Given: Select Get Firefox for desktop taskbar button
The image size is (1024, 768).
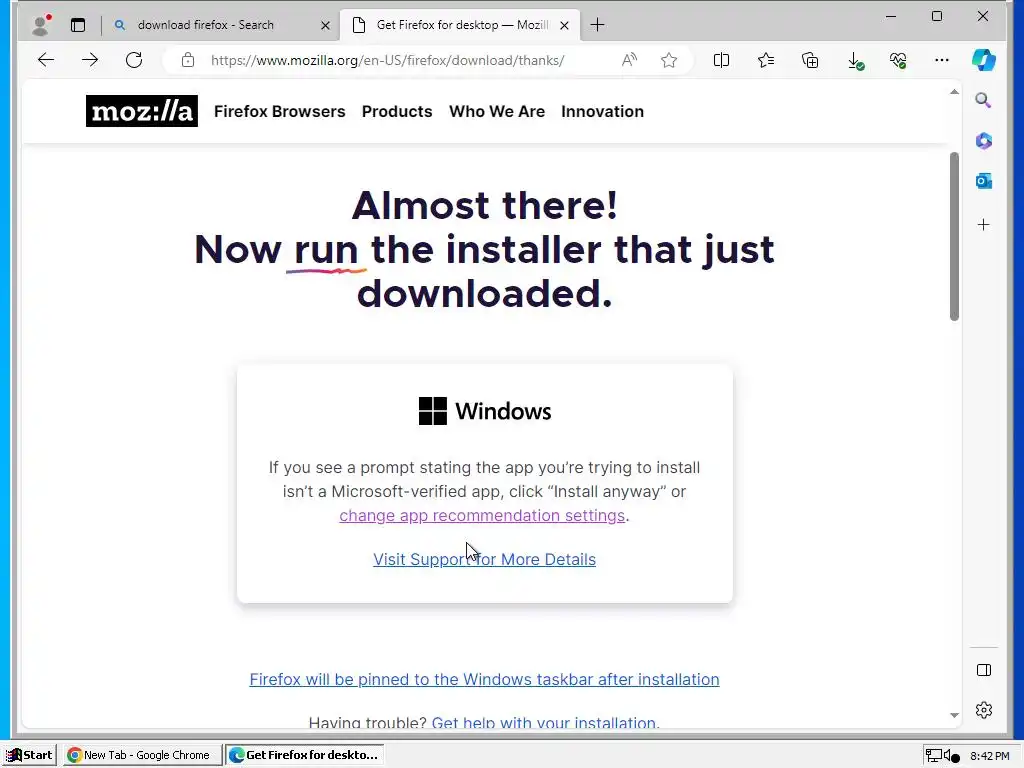Looking at the screenshot, I should [304, 755].
